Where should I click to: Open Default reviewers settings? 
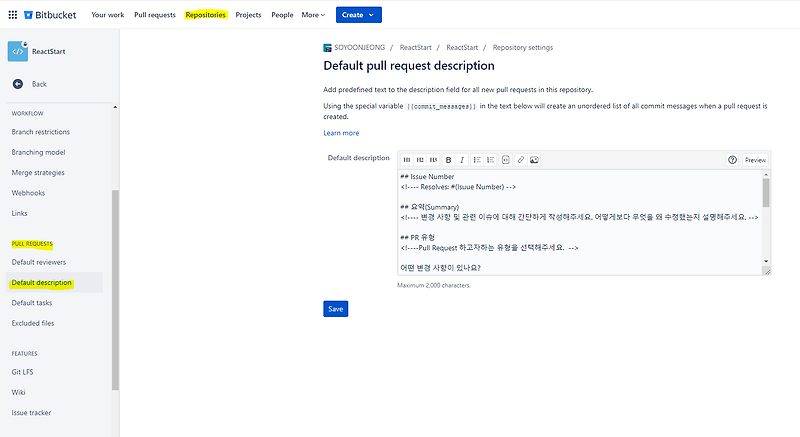click(x=39, y=262)
